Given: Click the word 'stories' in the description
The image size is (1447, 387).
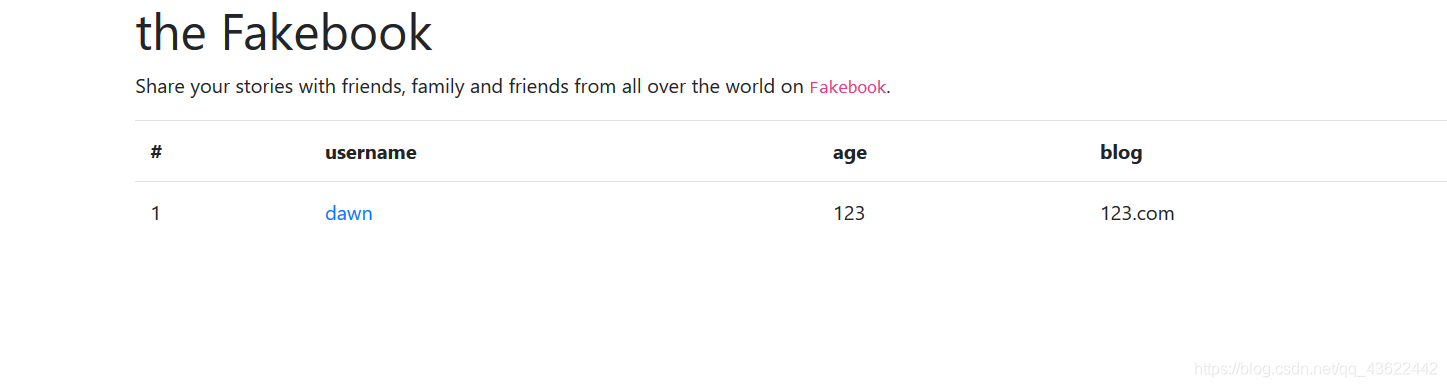Looking at the screenshot, I should (265, 87).
